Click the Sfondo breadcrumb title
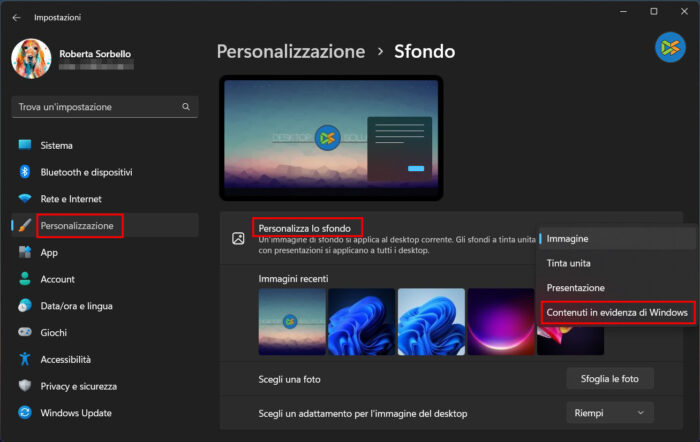The height and width of the screenshot is (442, 700). click(x=425, y=52)
